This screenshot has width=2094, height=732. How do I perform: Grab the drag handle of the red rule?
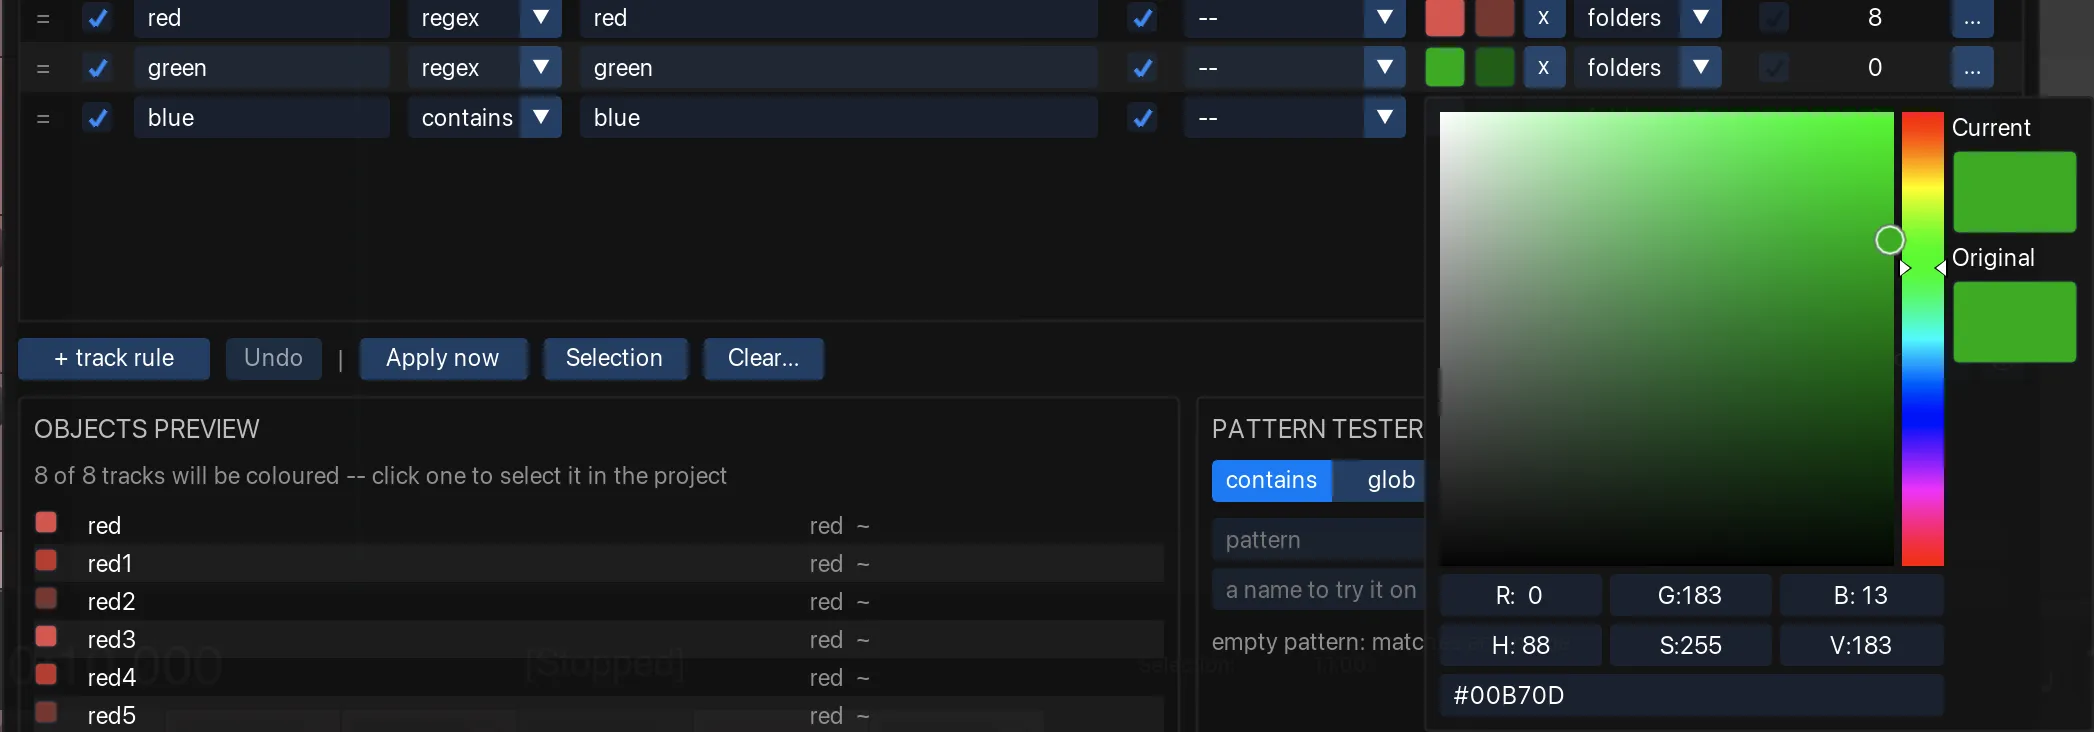point(43,18)
